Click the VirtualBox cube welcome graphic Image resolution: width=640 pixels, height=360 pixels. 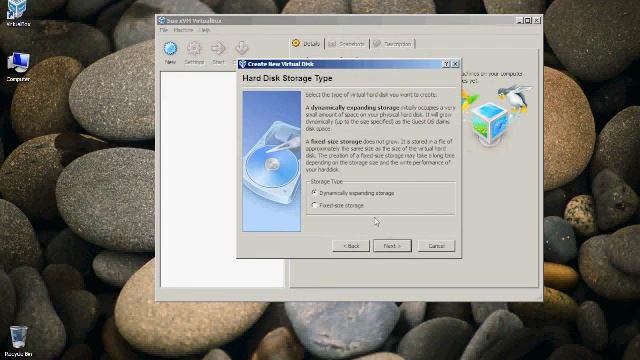tap(489, 123)
